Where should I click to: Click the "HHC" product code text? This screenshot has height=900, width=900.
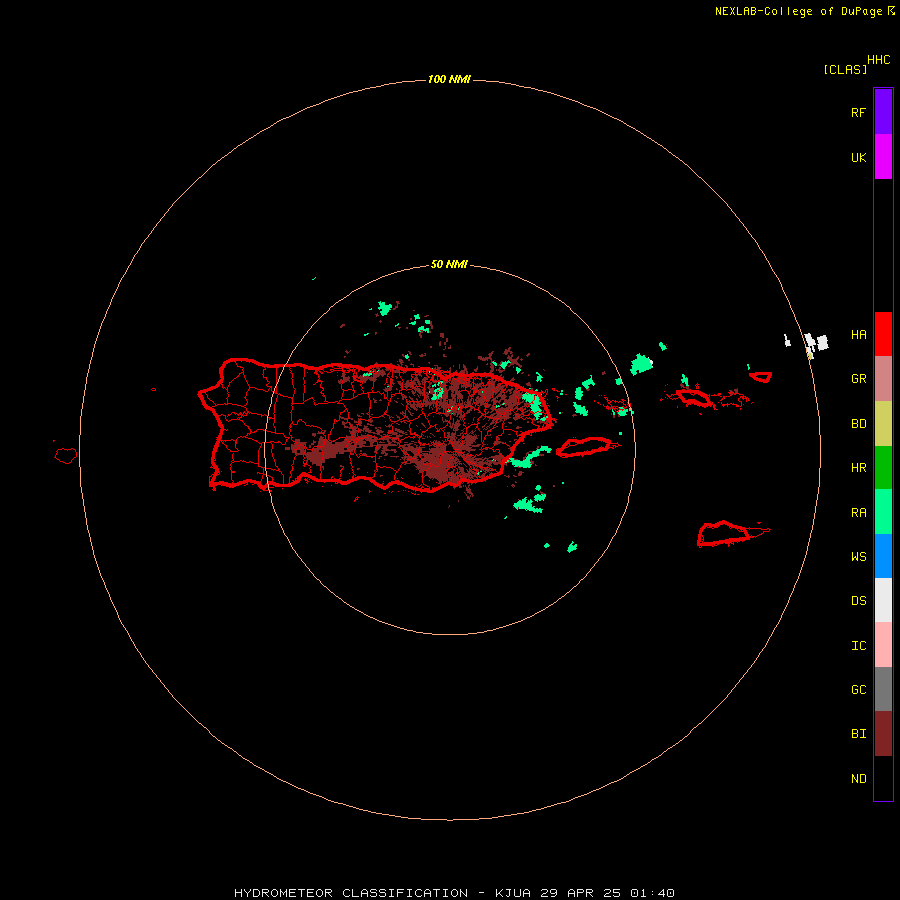point(878,60)
